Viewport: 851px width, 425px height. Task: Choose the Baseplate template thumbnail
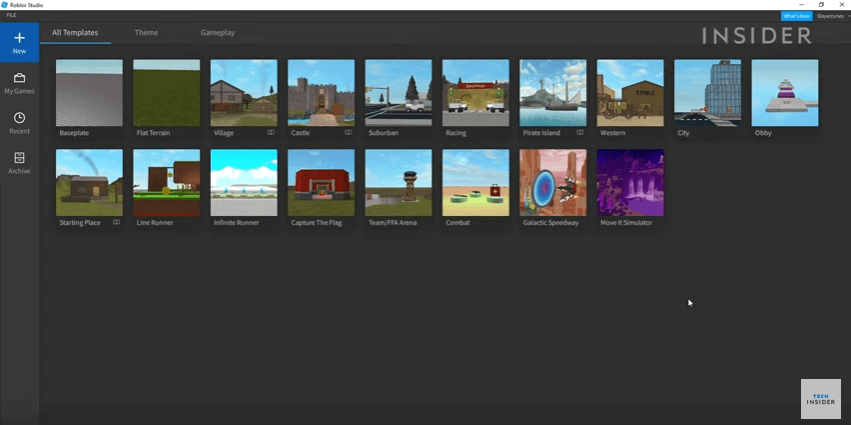click(x=89, y=93)
